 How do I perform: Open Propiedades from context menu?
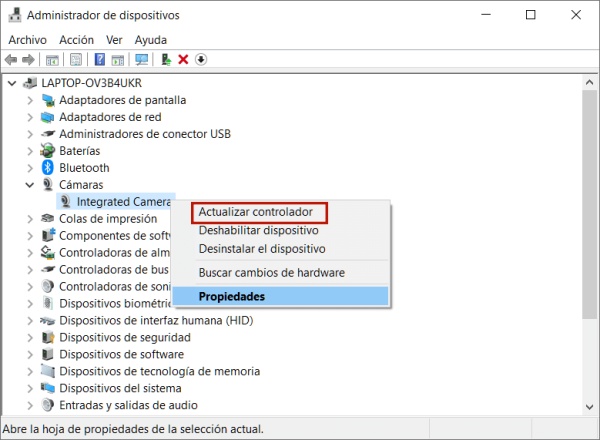[x=280, y=296]
